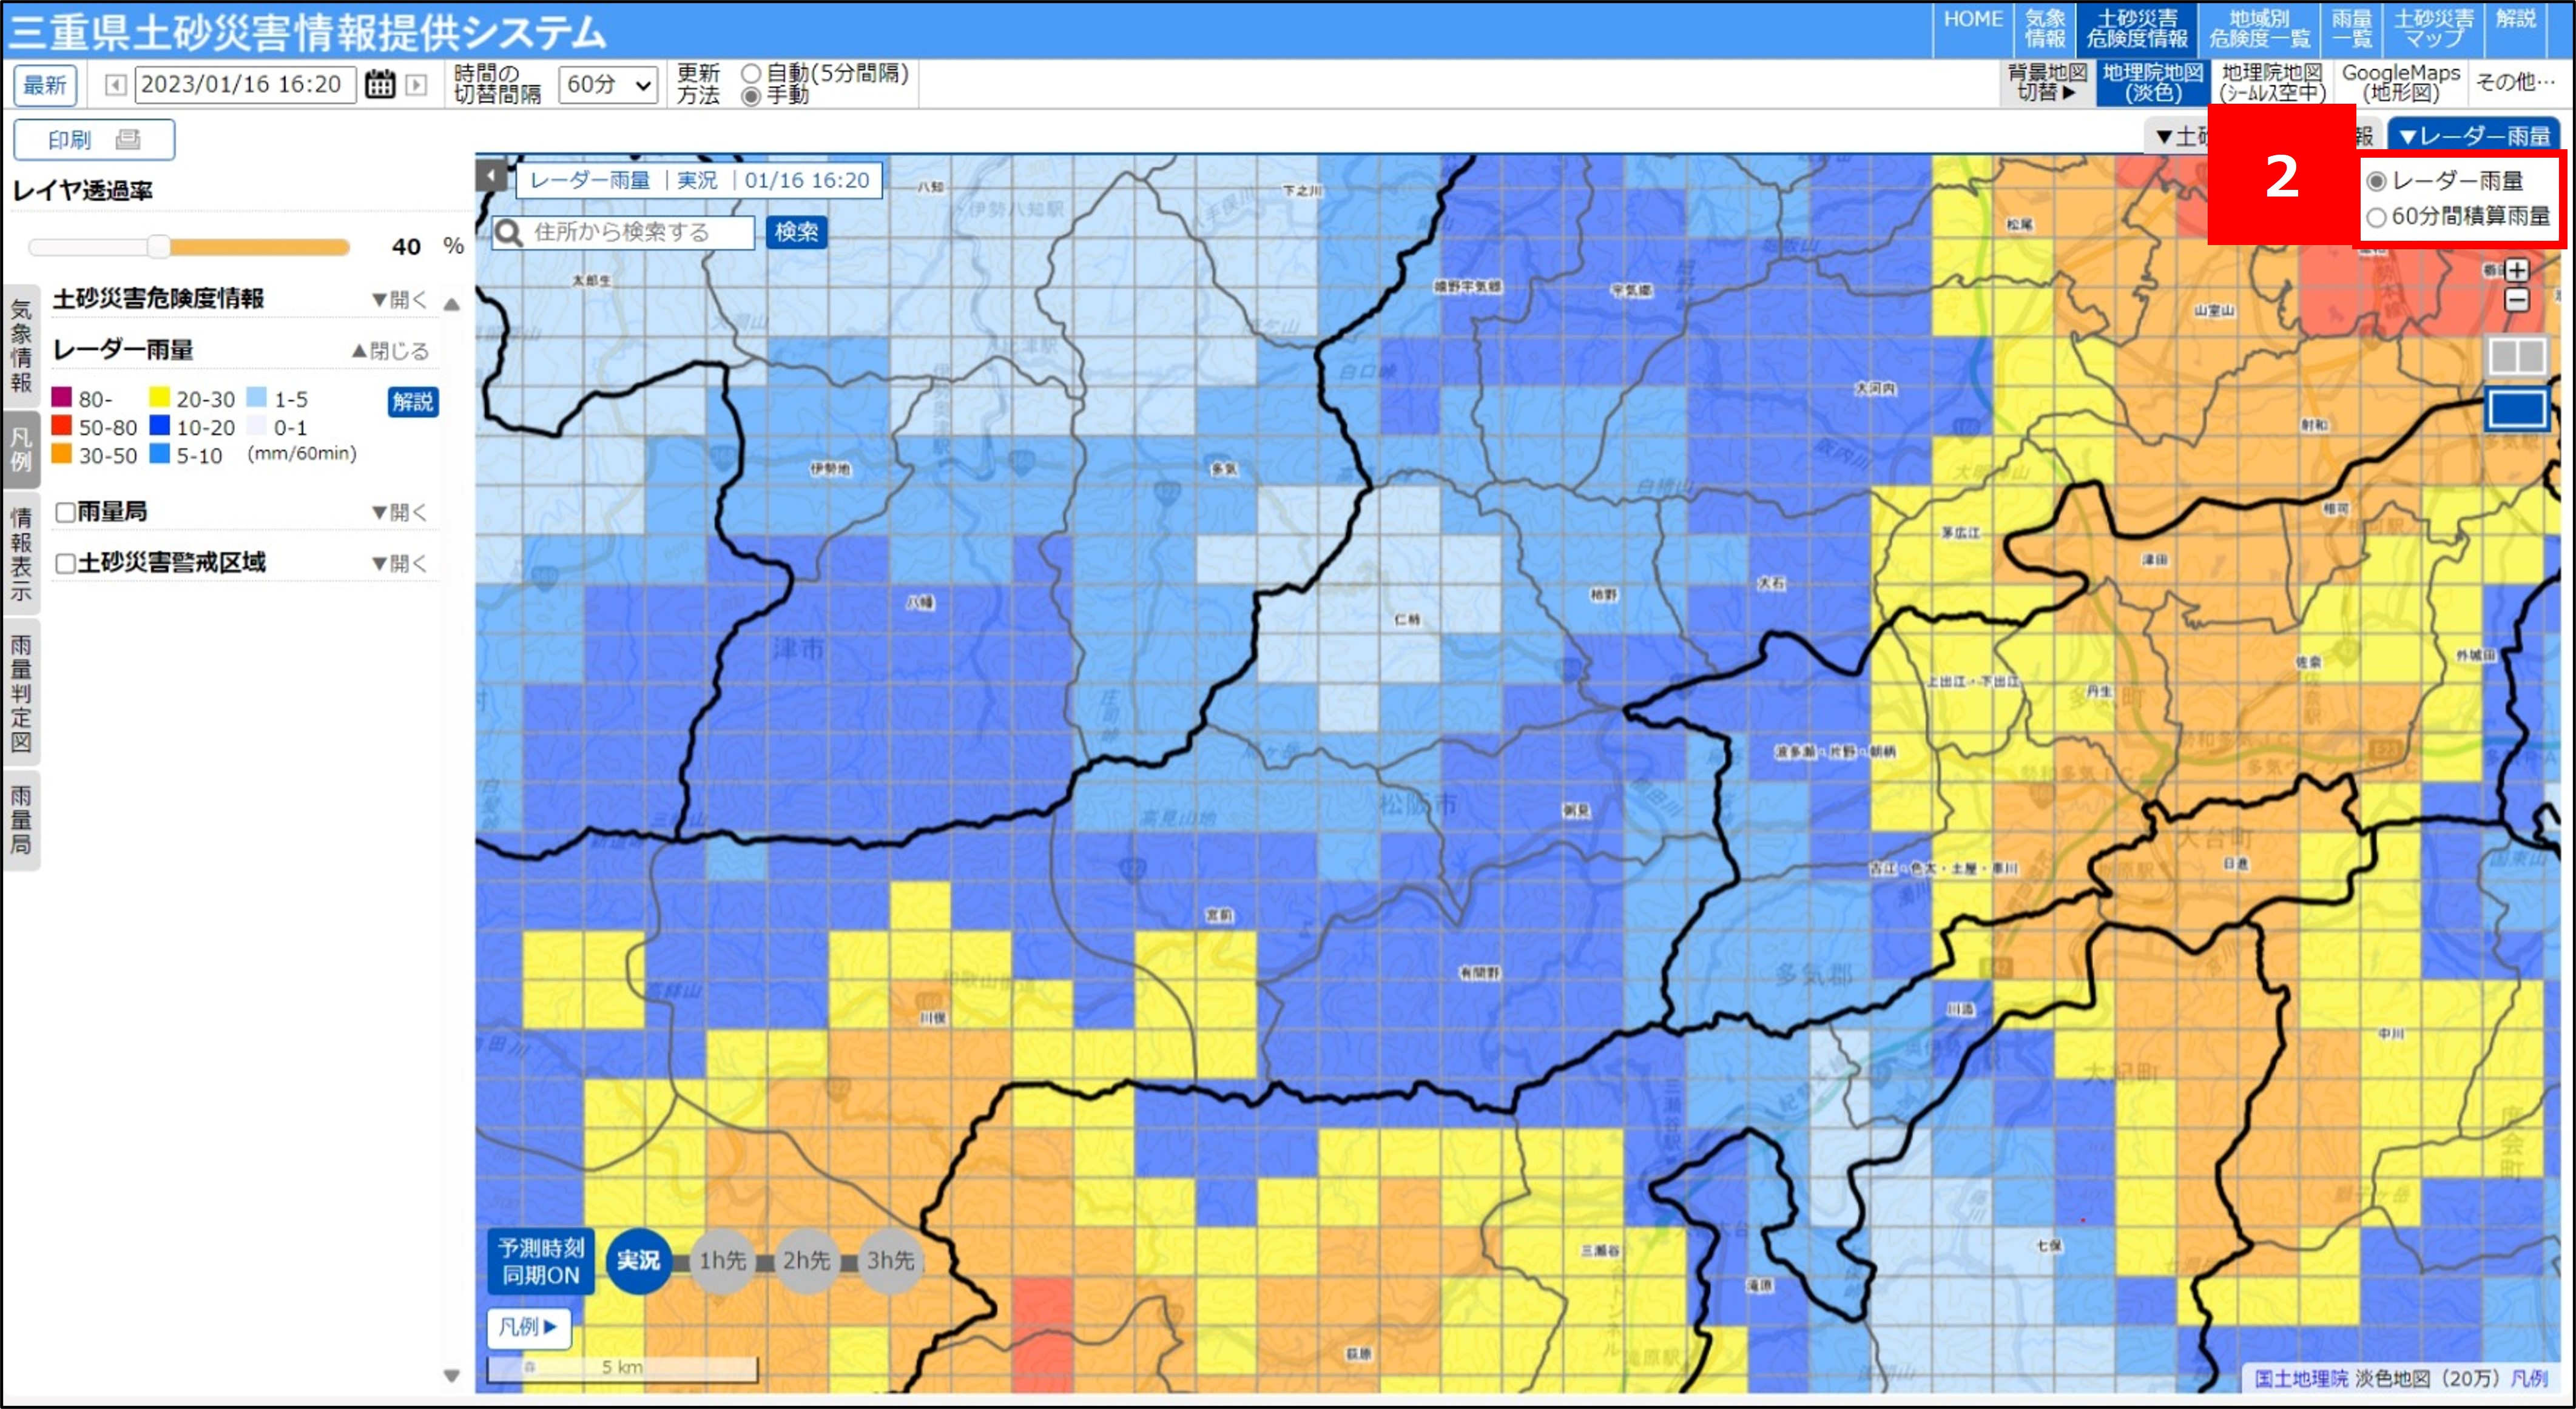Viewport: 2576px width, 1409px height.
Task: Step forward to the next time
Action: click(x=416, y=85)
